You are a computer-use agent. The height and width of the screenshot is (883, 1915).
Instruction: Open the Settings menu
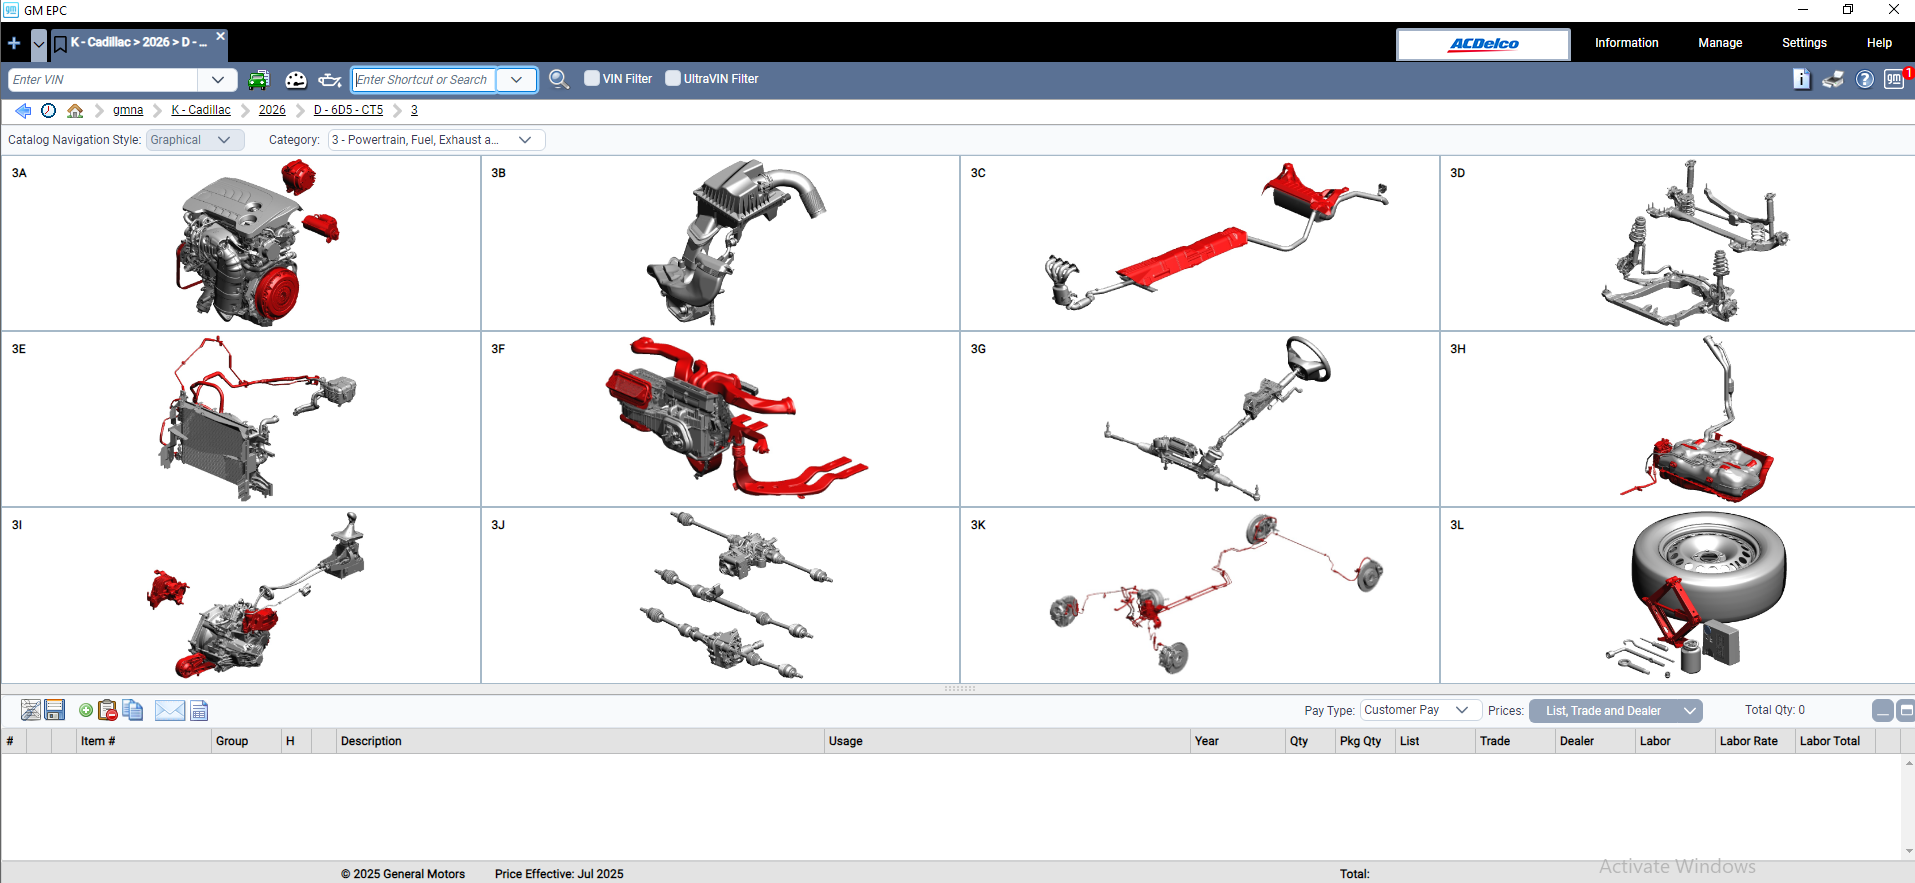(1804, 43)
